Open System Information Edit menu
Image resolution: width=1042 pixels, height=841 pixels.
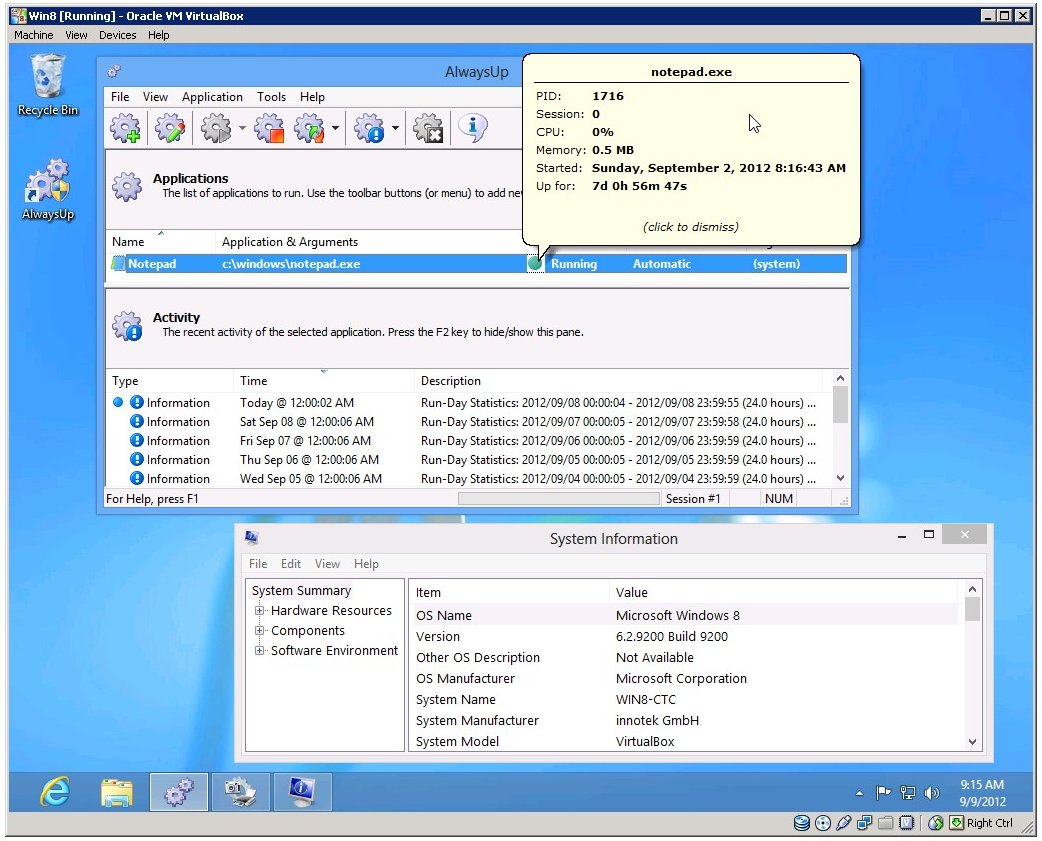pyautogui.click(x=290, y=564)
